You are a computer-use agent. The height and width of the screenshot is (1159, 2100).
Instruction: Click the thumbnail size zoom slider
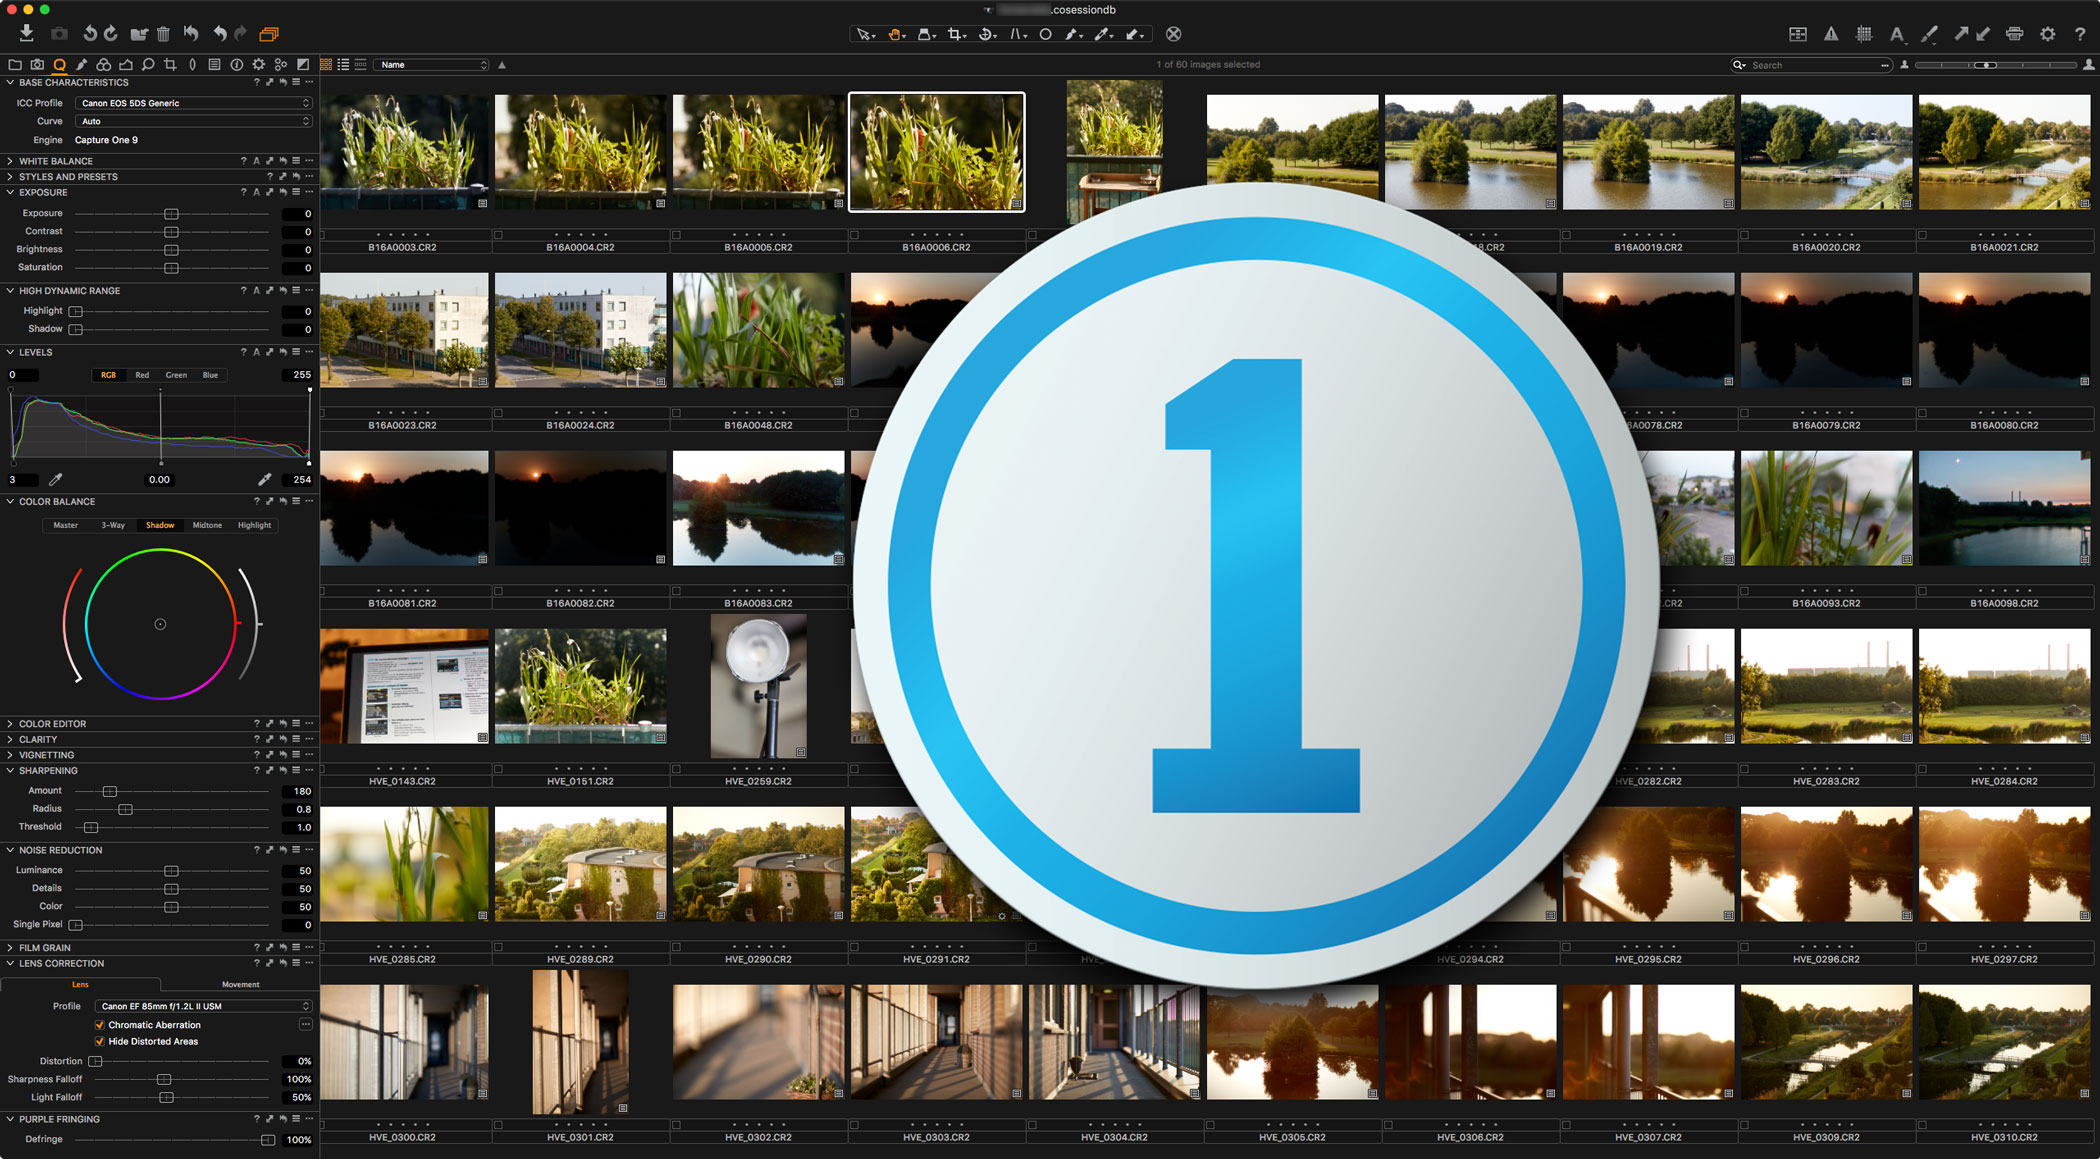point(1994,65)
